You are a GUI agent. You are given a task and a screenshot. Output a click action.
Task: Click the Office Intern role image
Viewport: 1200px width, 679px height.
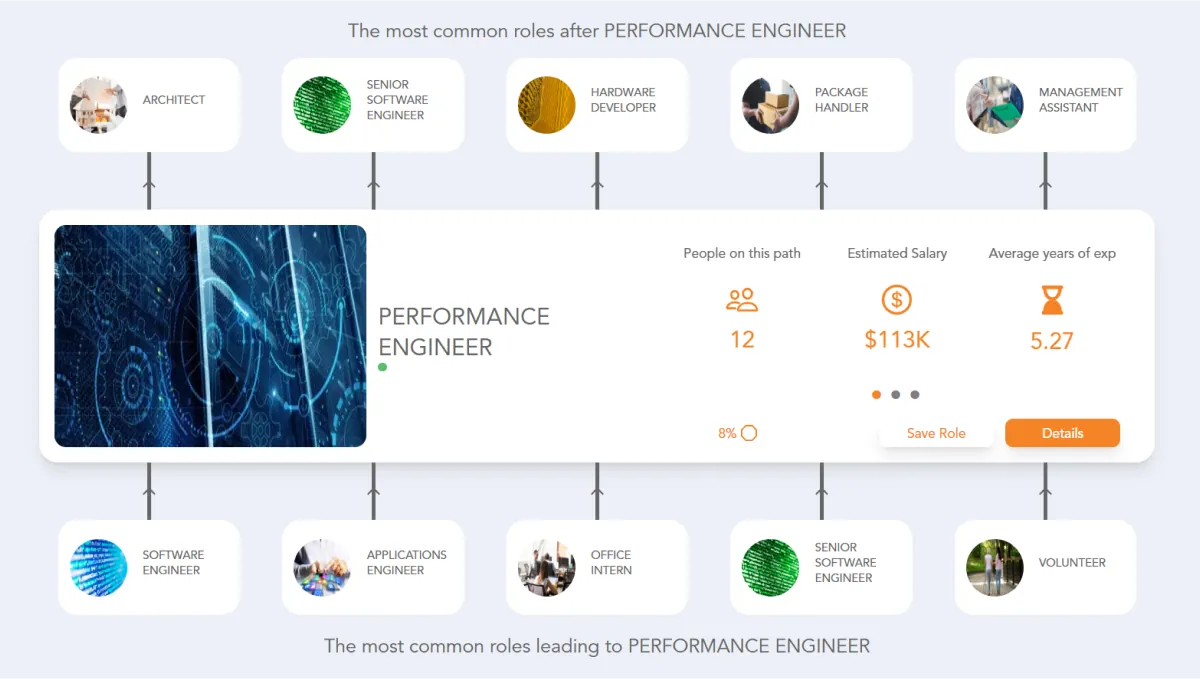click(546, 567)
